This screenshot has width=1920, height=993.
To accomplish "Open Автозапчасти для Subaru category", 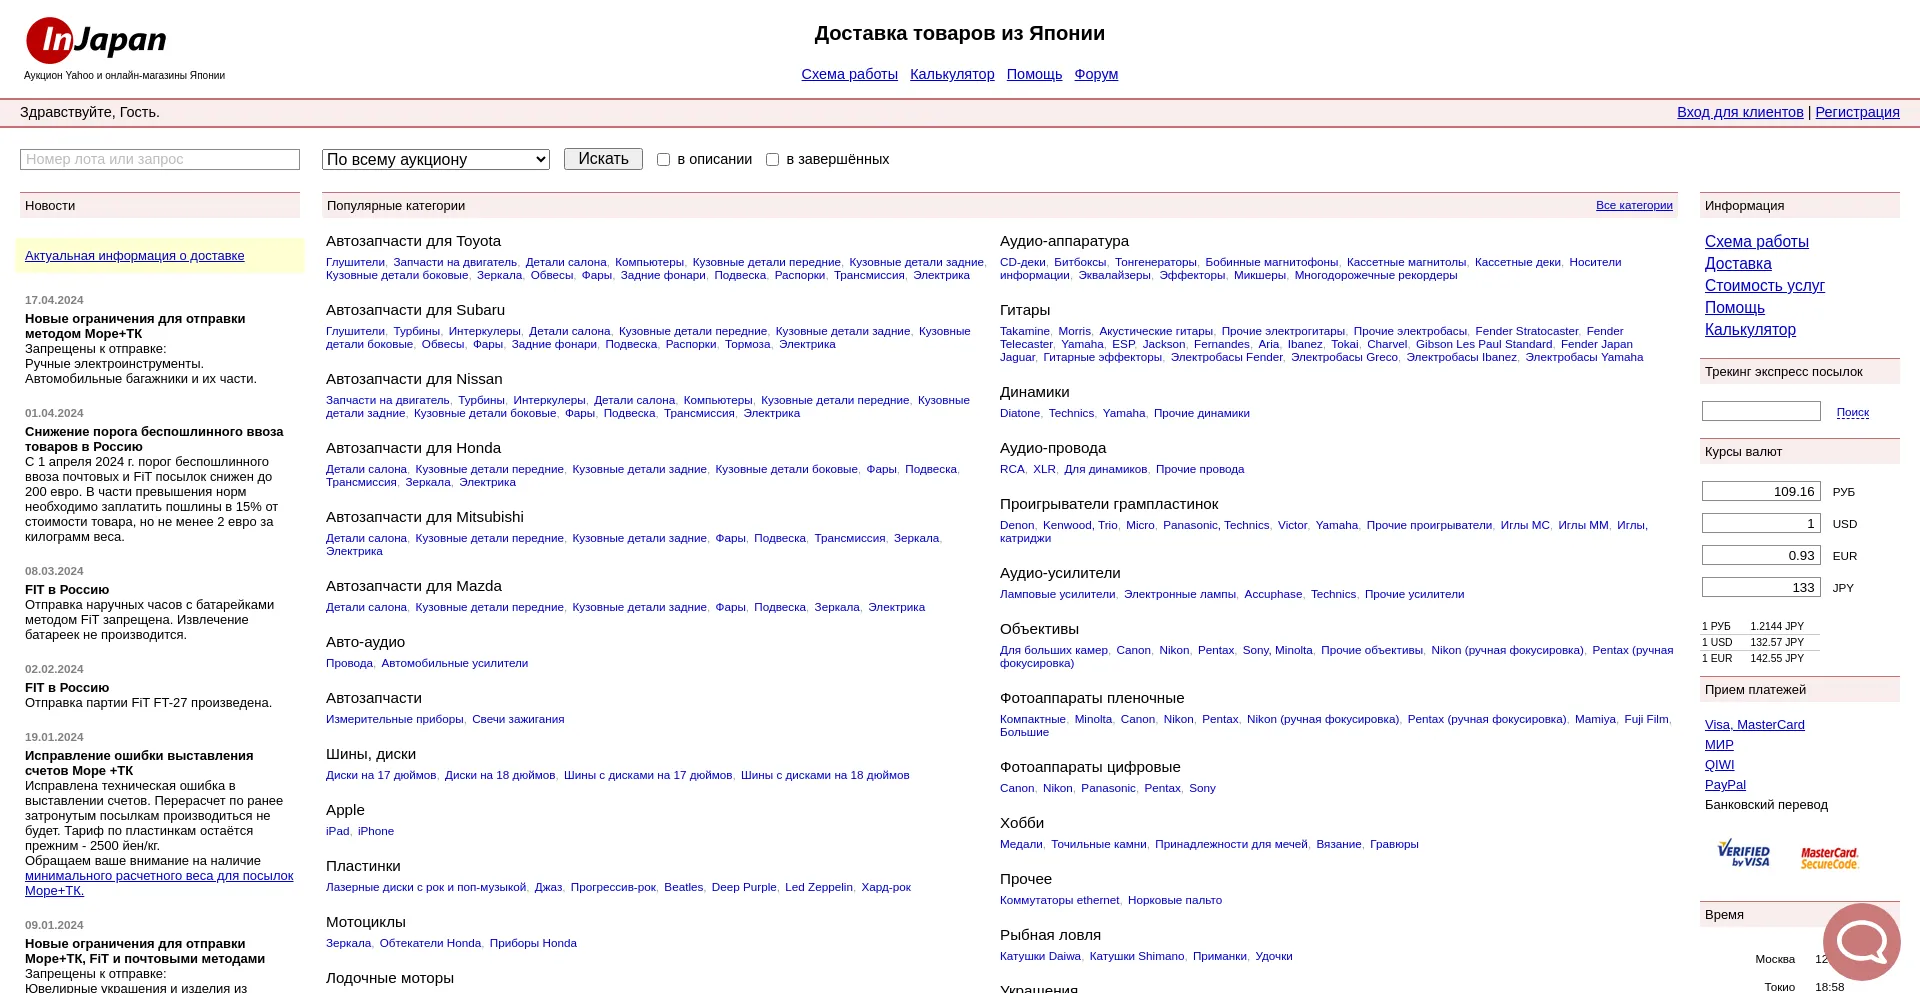I will 415,310.
